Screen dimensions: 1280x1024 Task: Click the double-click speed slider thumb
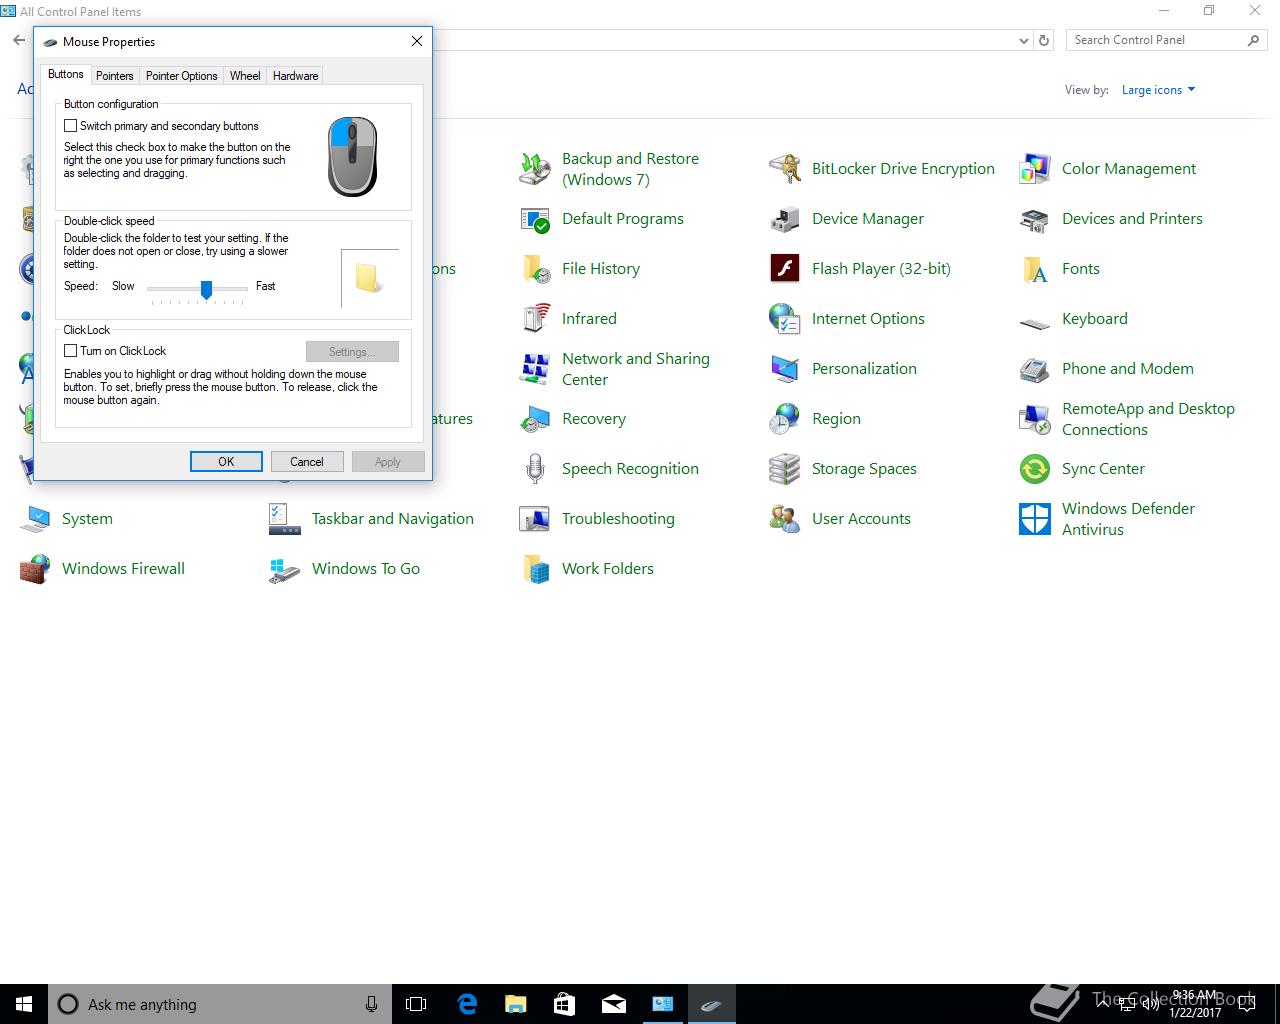coord(206,289)
